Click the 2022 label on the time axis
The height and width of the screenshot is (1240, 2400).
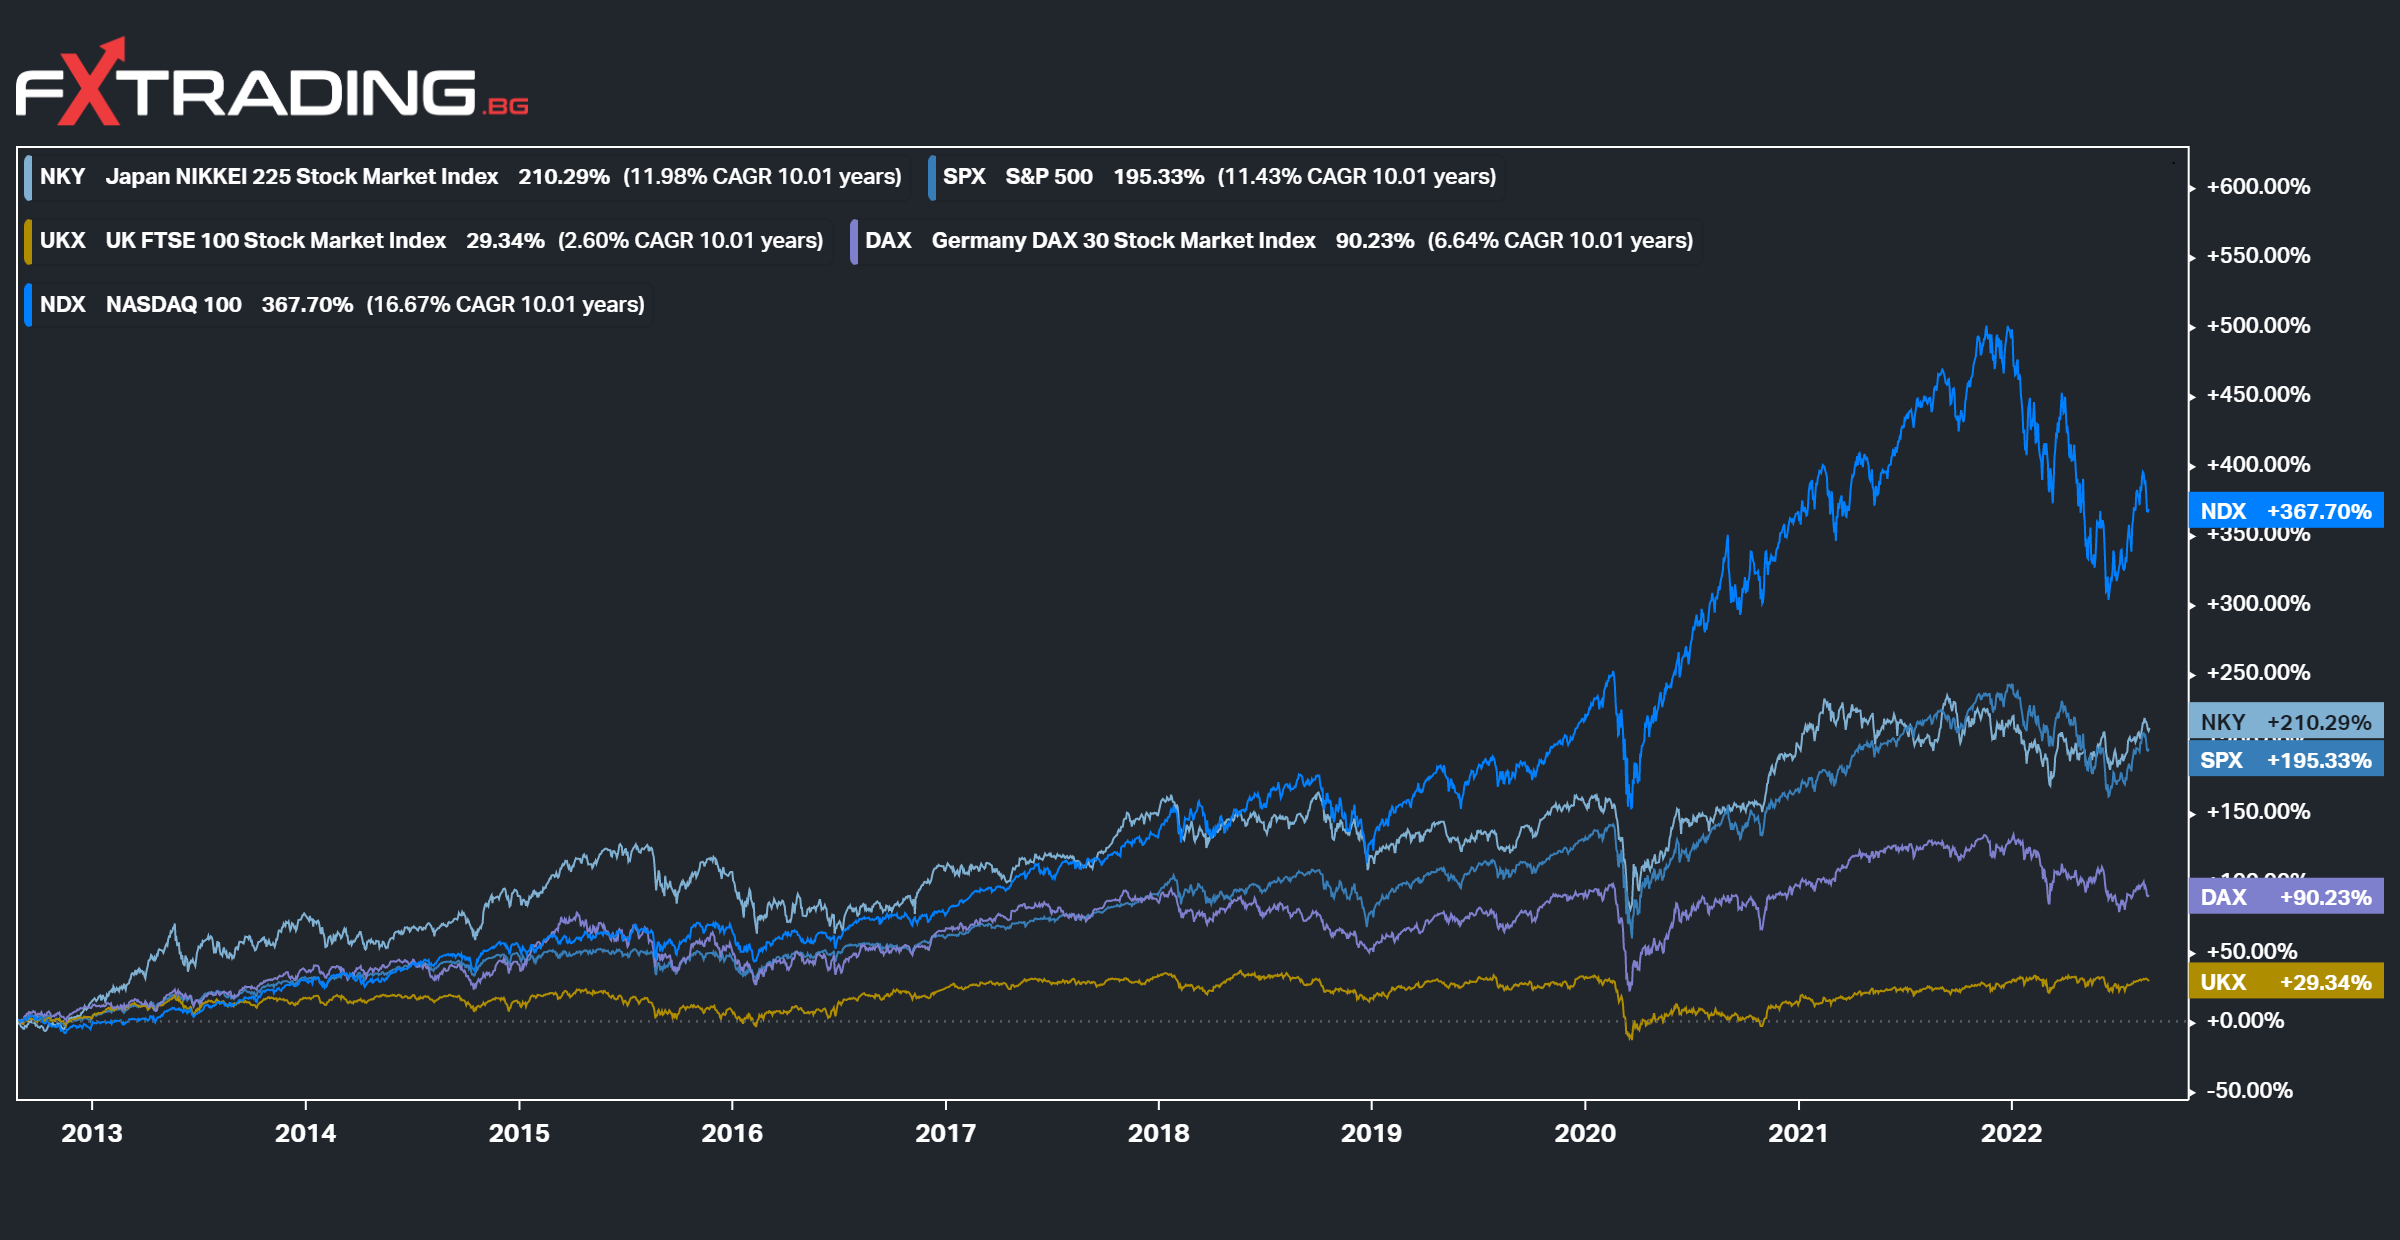coord(2012,1133)
